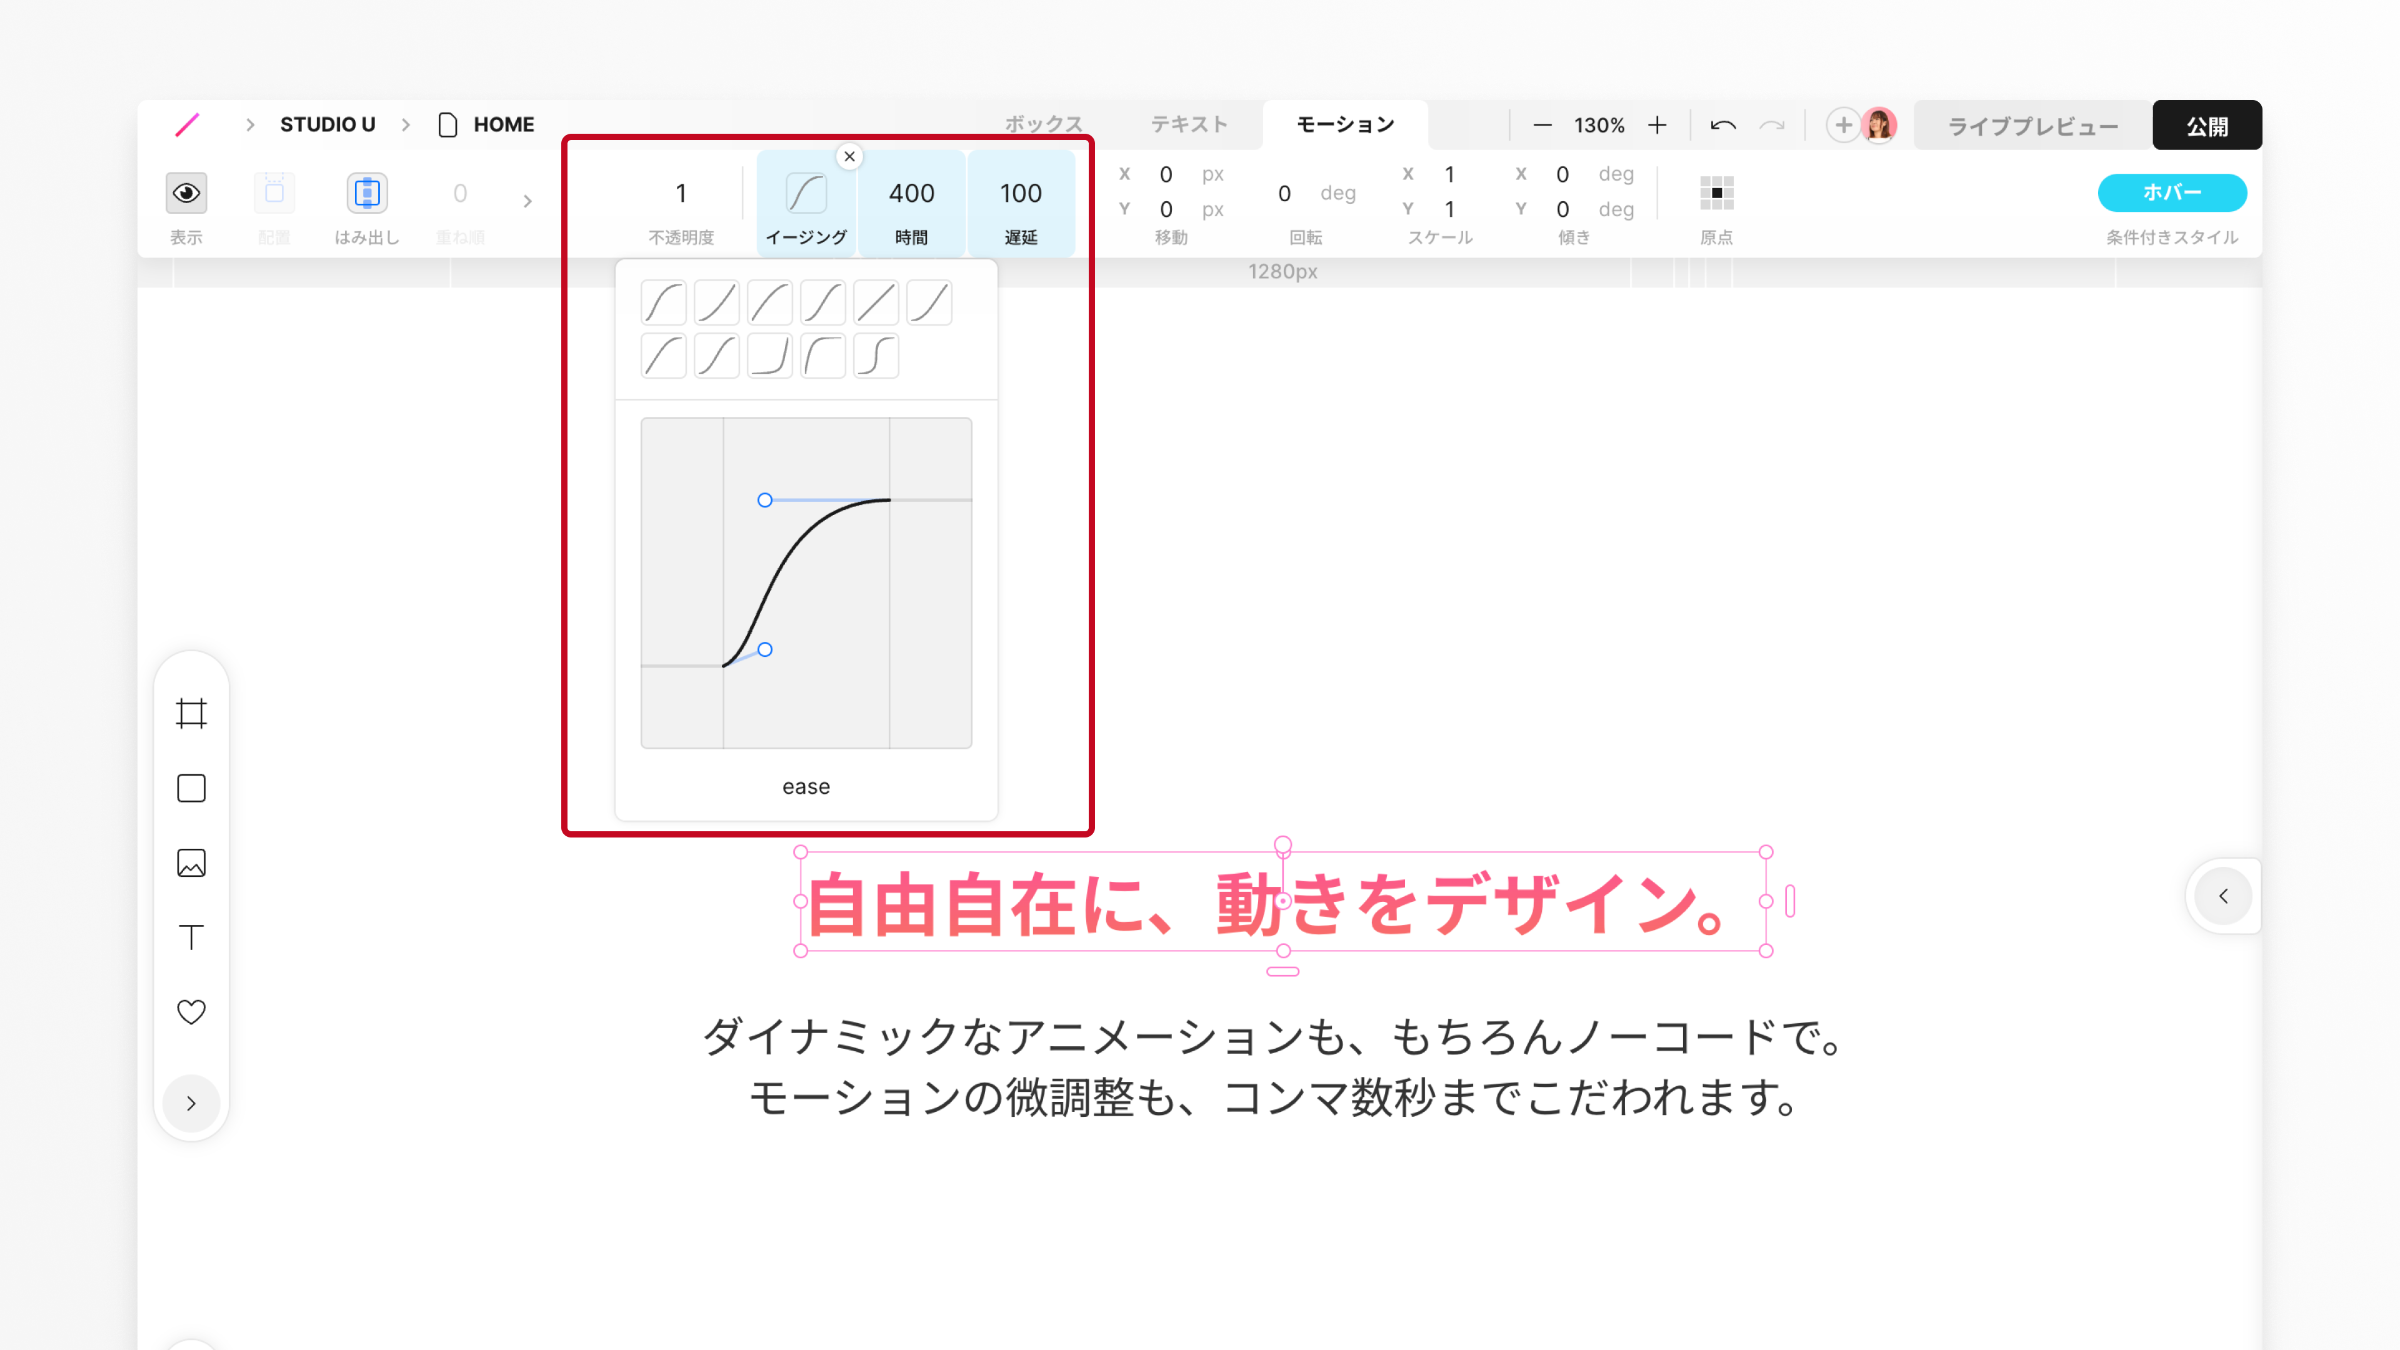Open the right side panel chevron
Image resolution: width=2400 pixels, height=1350 pixels.
coord(2223,897)
